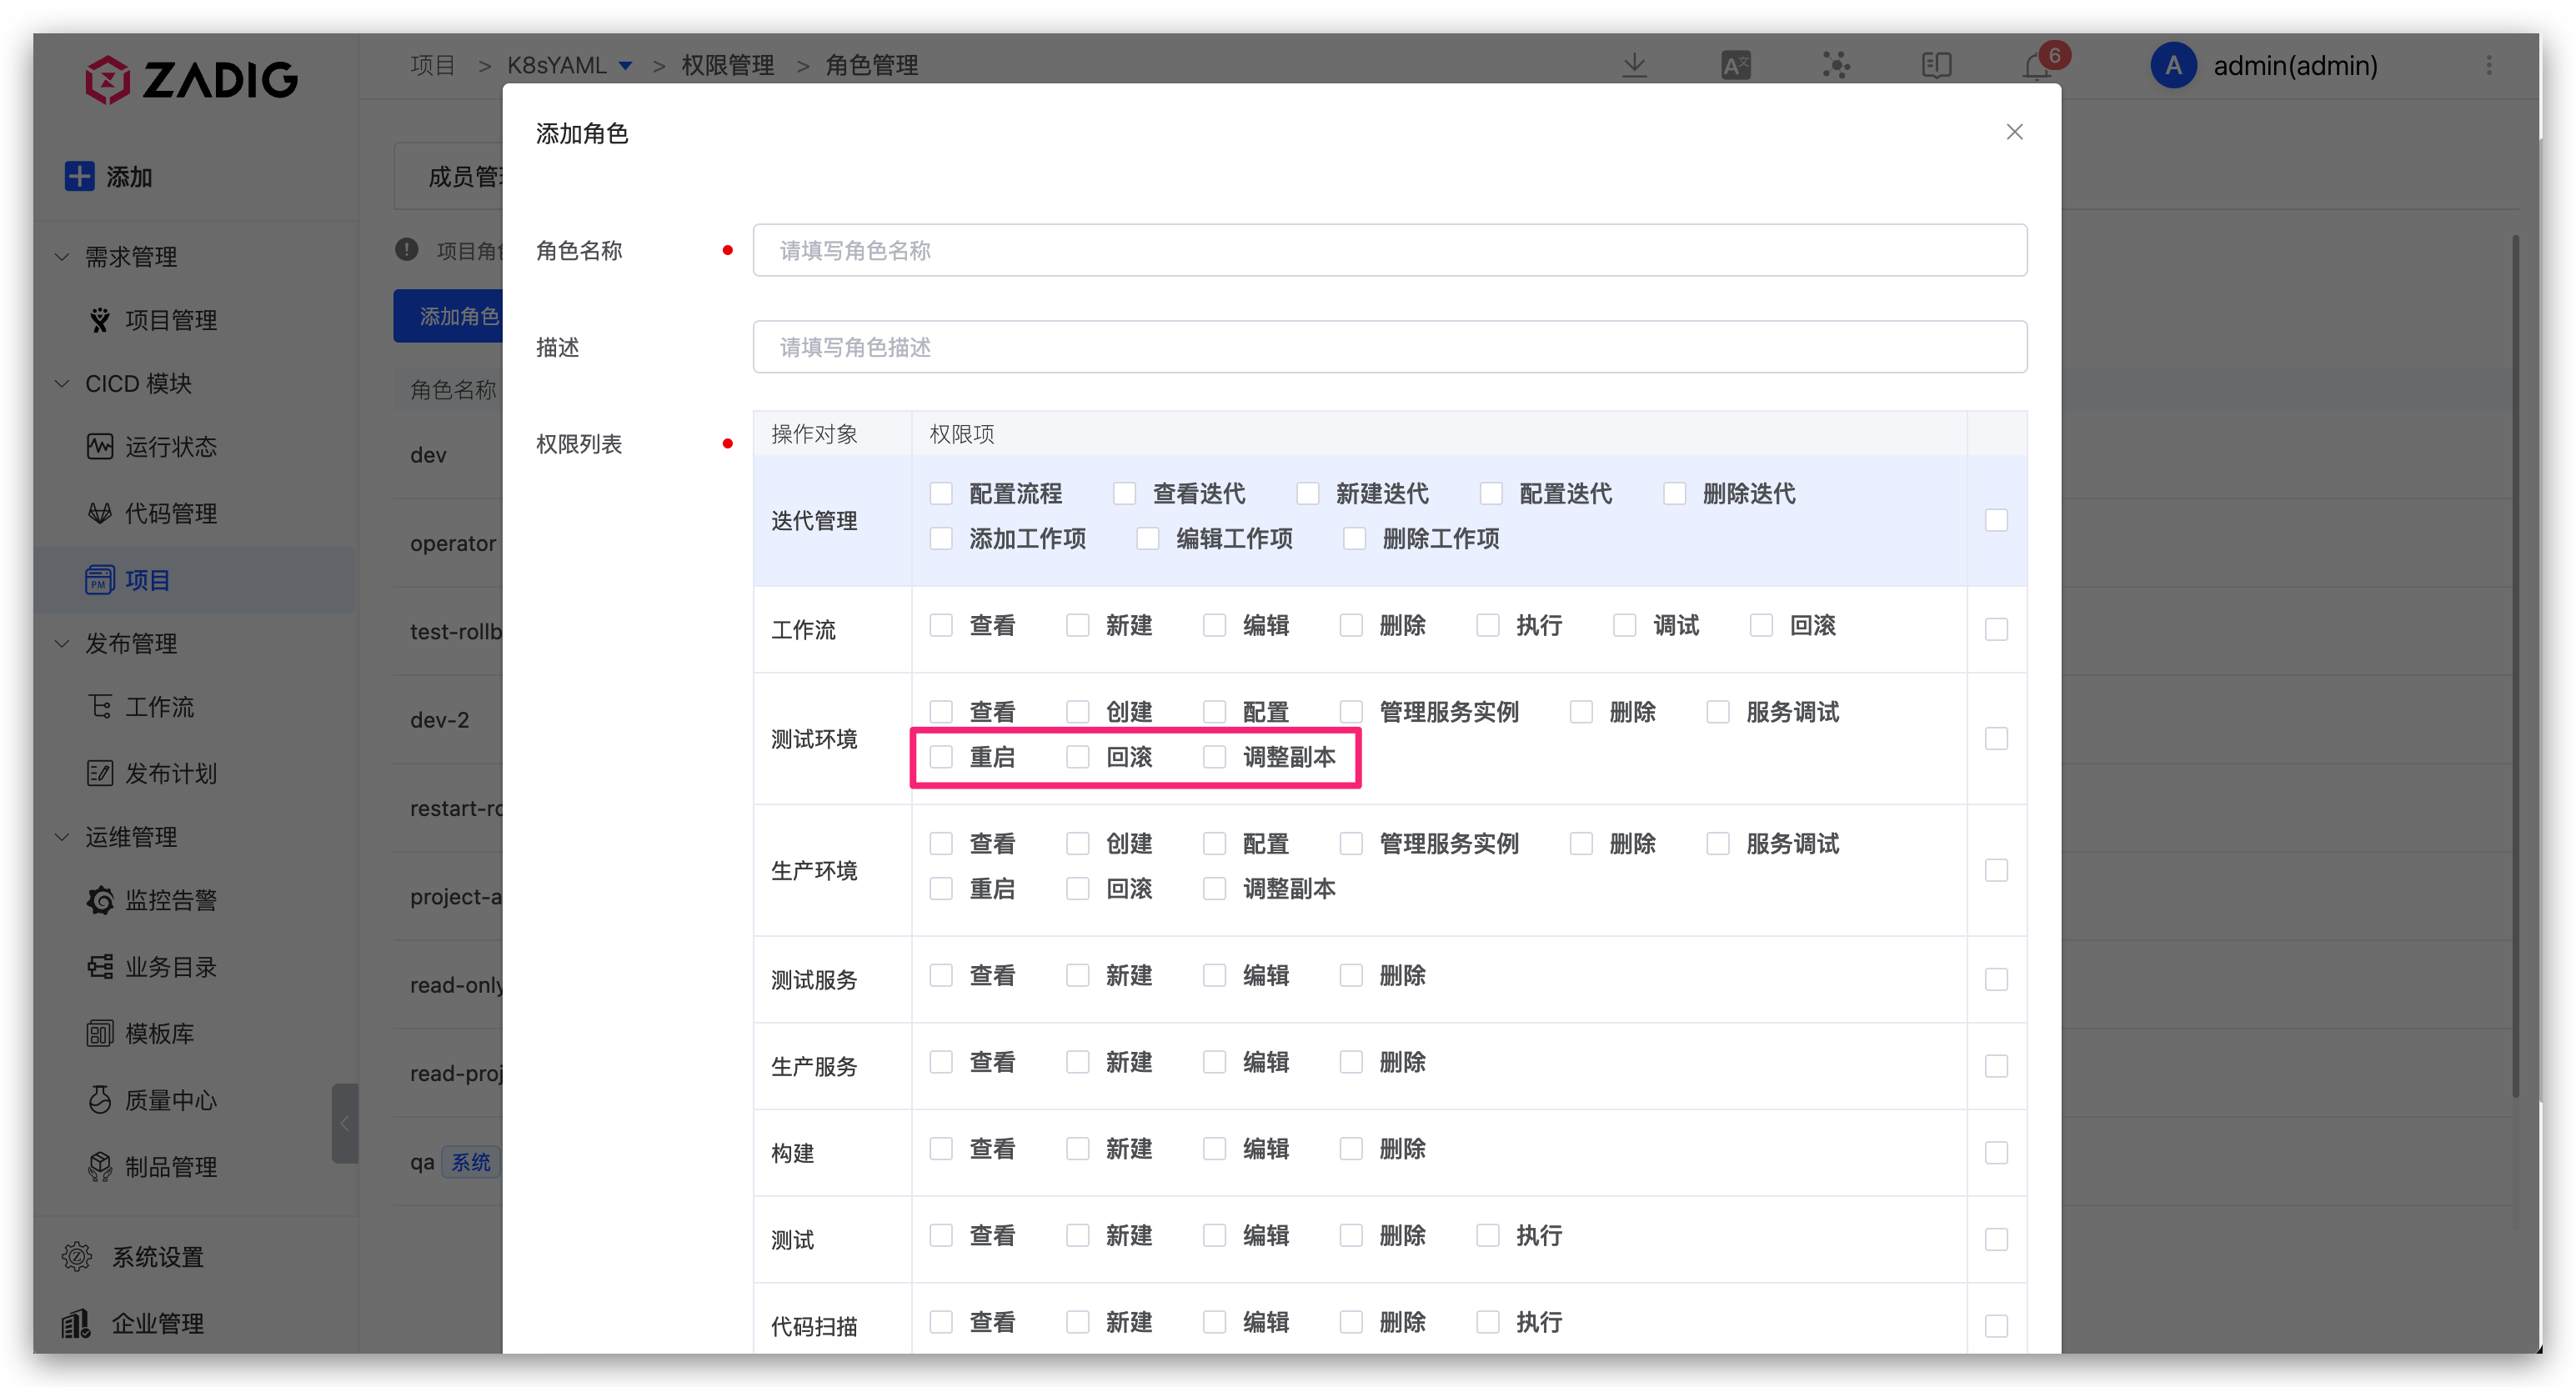The width and height of the screenshot is (2576, 1387).
Task: Click the 描述 input field
Action: click(x=1390, y=347)
